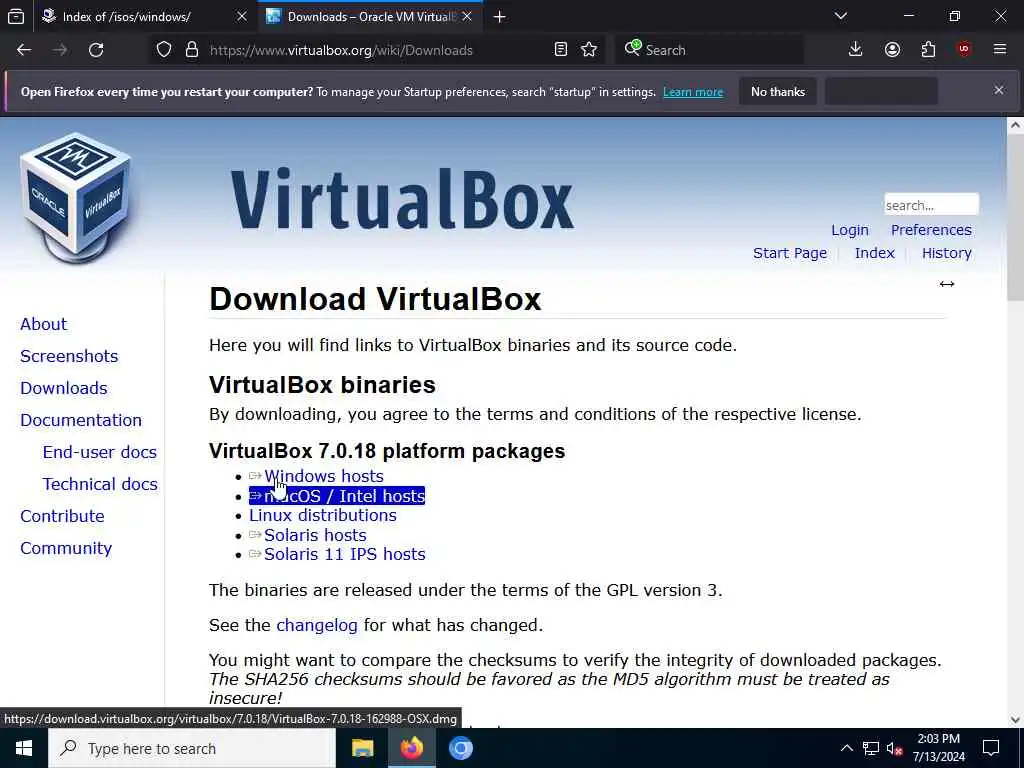Open the changelog link

[x=317, y=625]
